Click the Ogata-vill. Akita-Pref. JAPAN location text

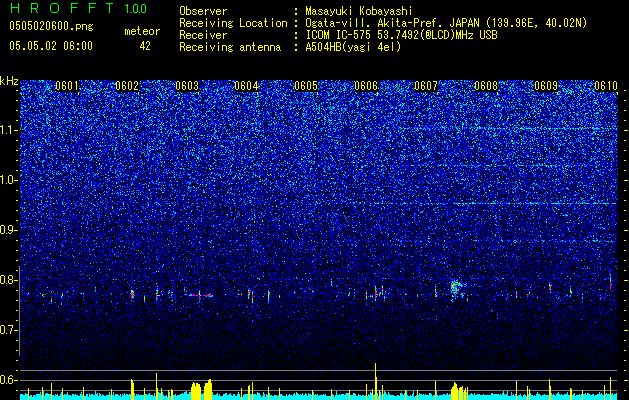pyautogui.click(x=392, y=23)
